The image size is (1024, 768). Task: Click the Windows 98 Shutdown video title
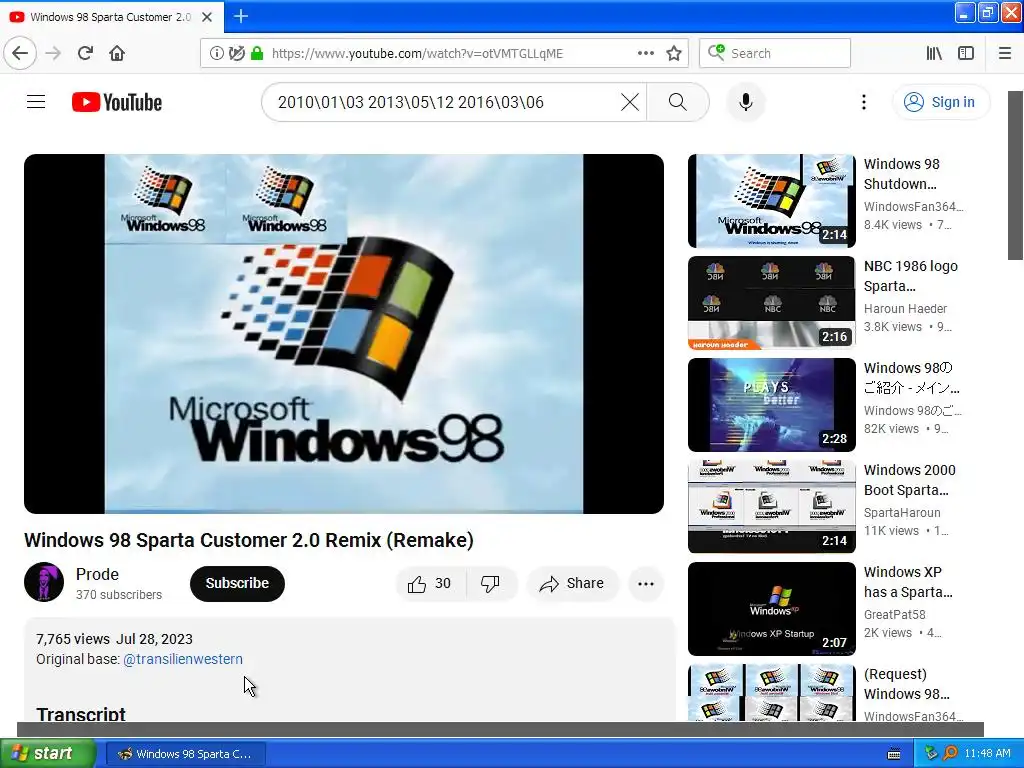tap(902, 174)
